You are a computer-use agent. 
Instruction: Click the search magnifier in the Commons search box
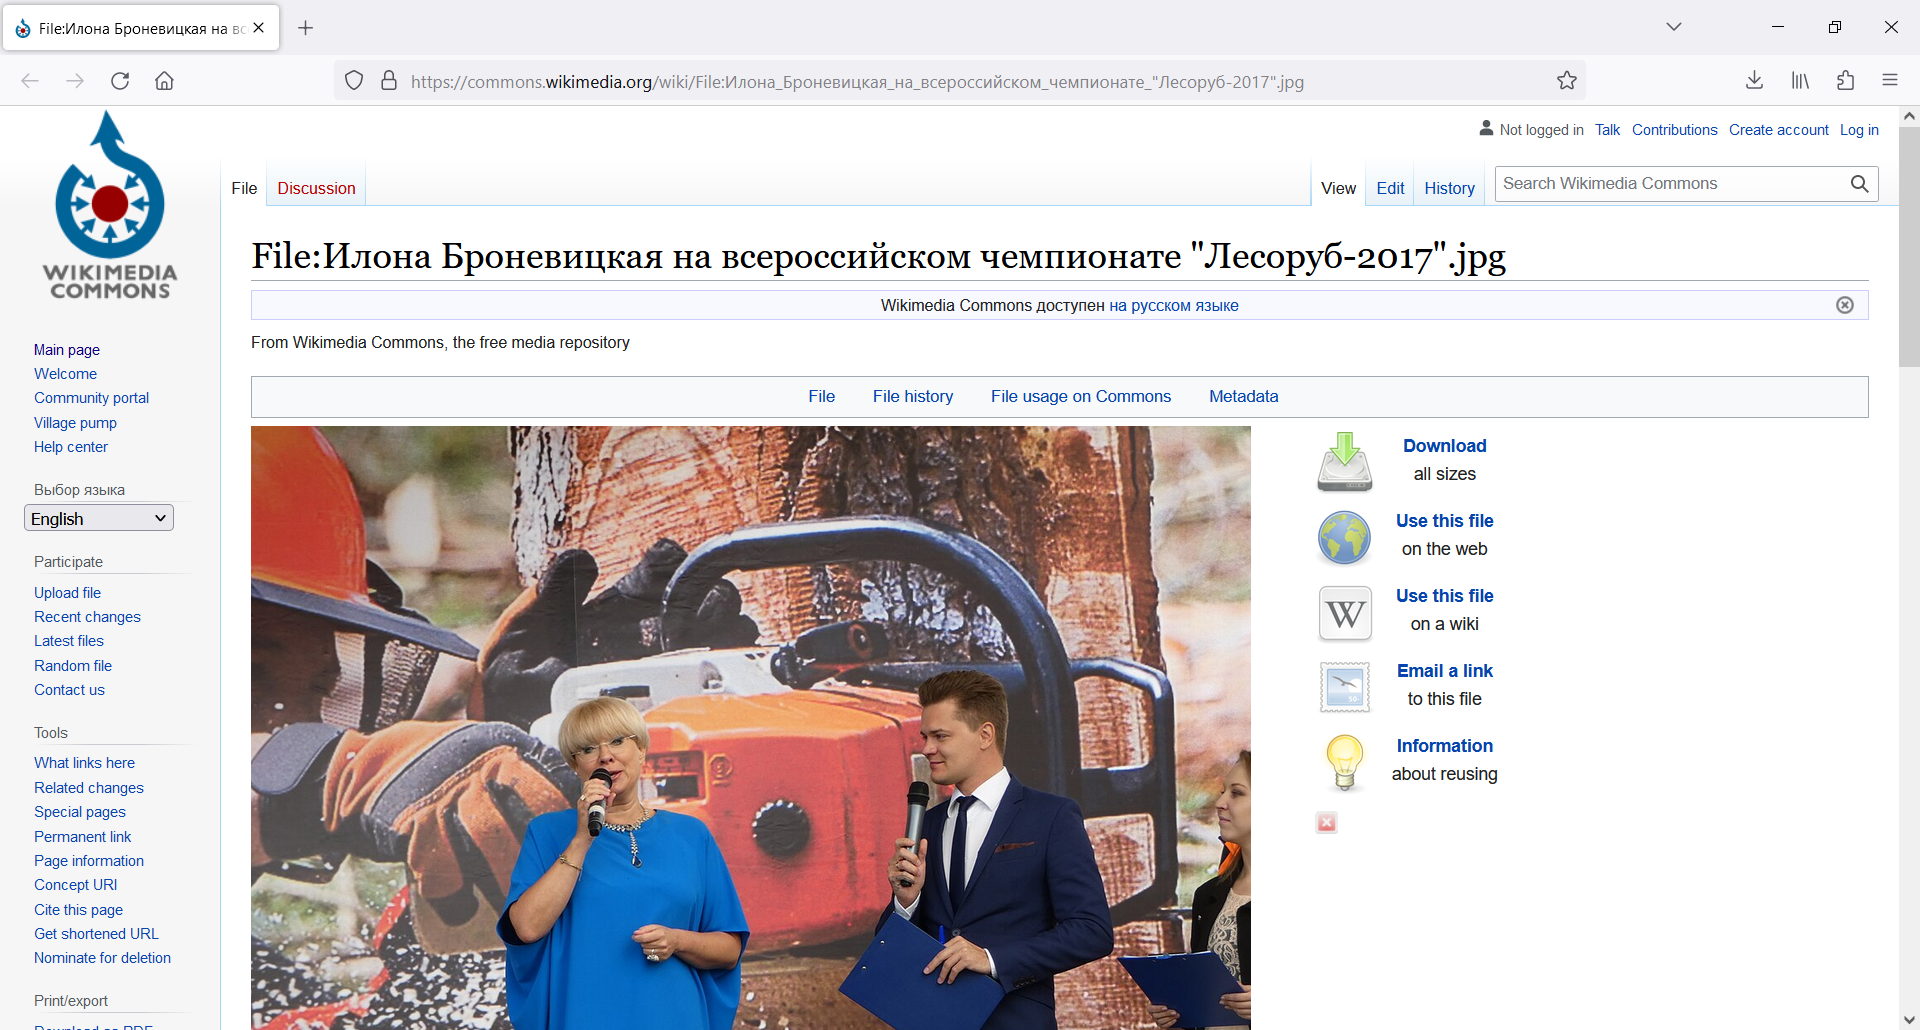tap(1860, 184)
